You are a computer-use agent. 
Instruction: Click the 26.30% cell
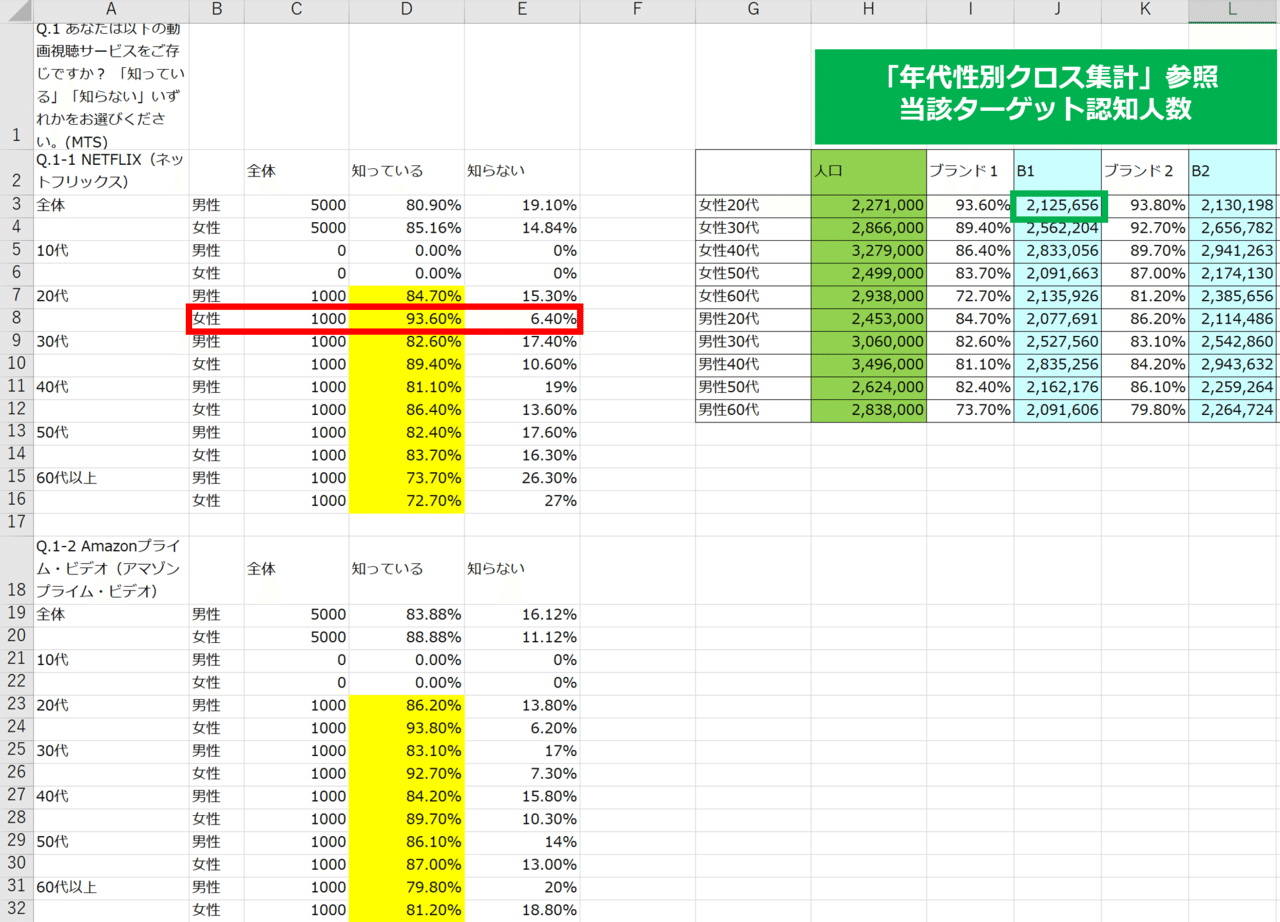click(x=522, y=478)
